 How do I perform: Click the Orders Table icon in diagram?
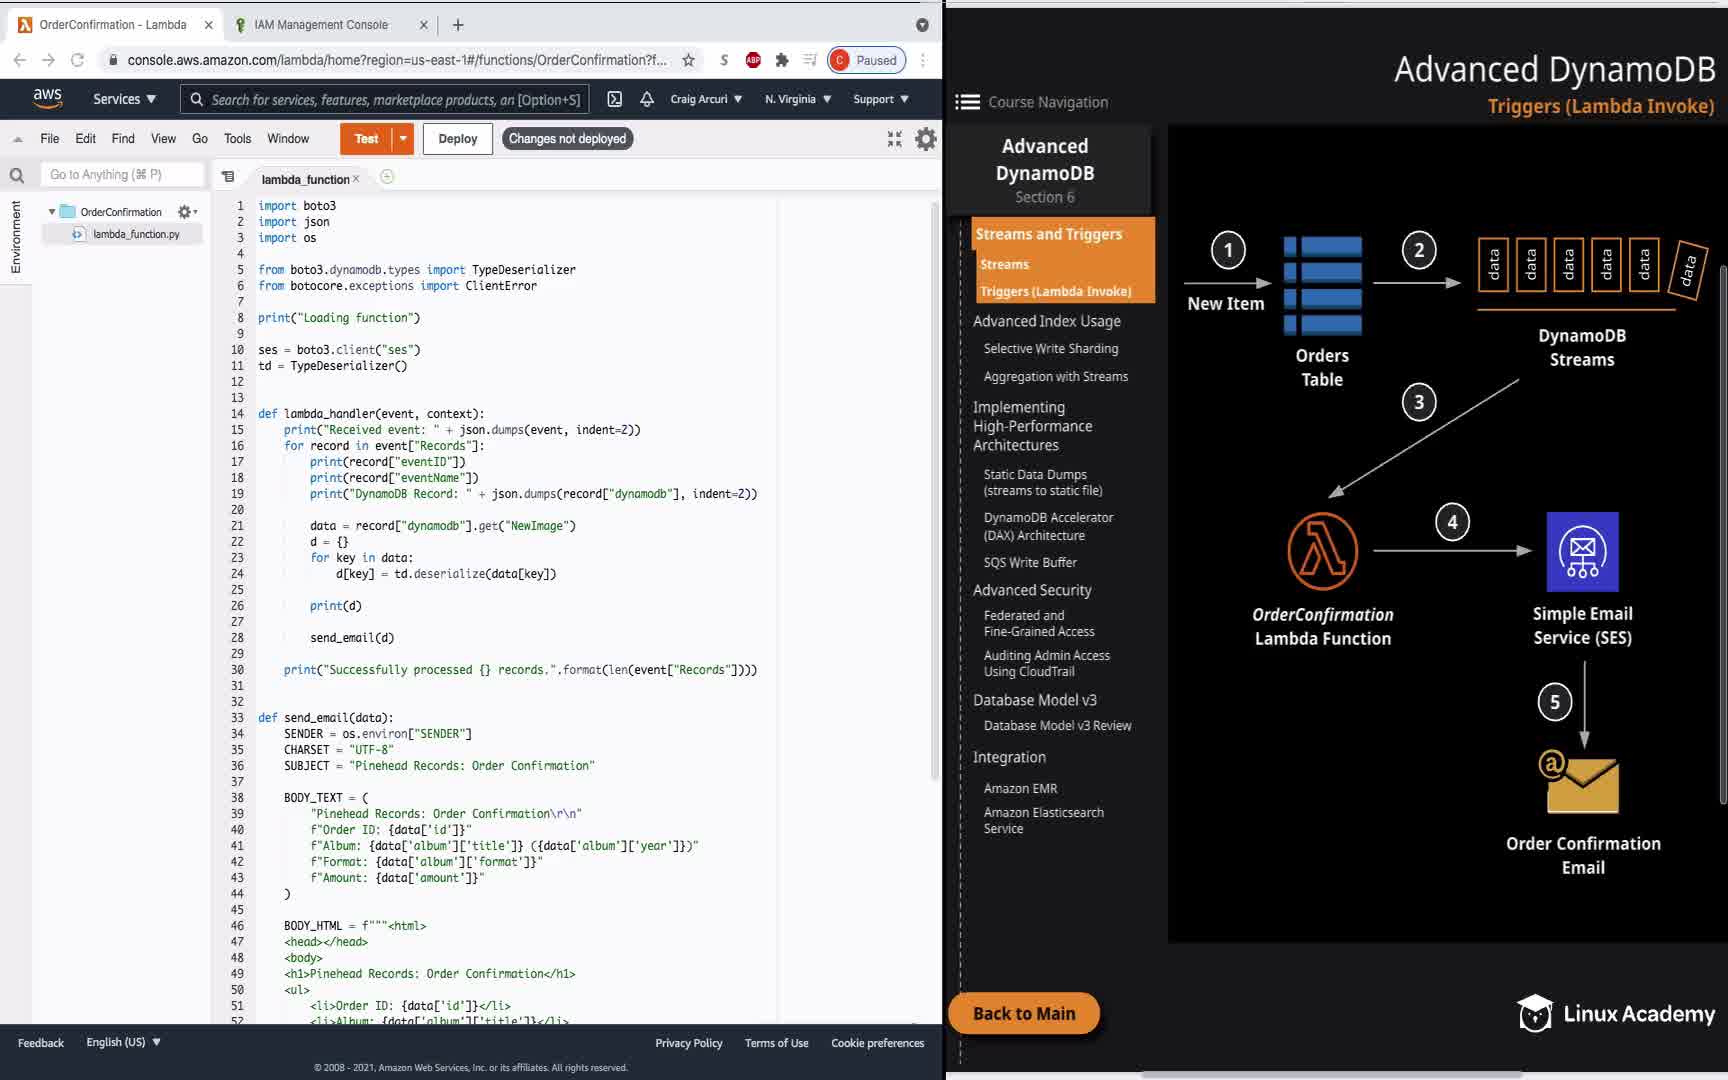1322,285
